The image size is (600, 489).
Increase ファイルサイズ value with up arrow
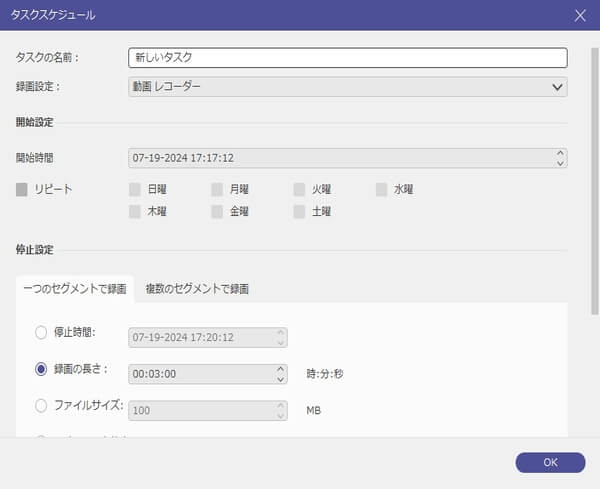pos(280,406)
